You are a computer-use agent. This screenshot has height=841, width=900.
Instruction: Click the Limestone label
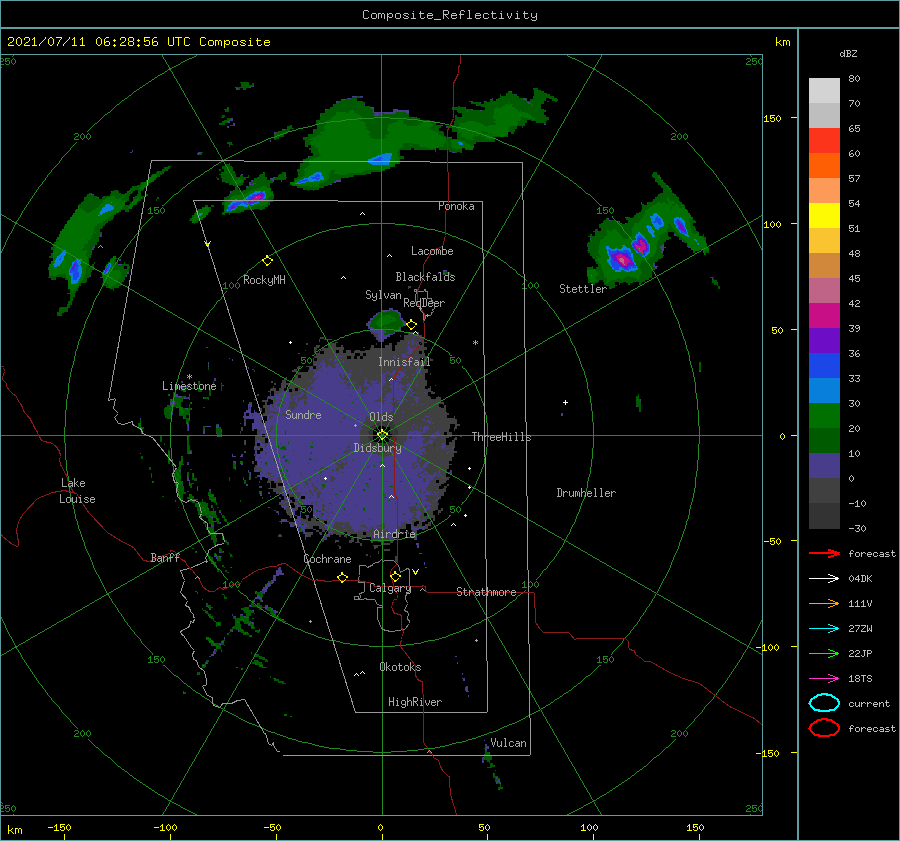click(189, 386)
